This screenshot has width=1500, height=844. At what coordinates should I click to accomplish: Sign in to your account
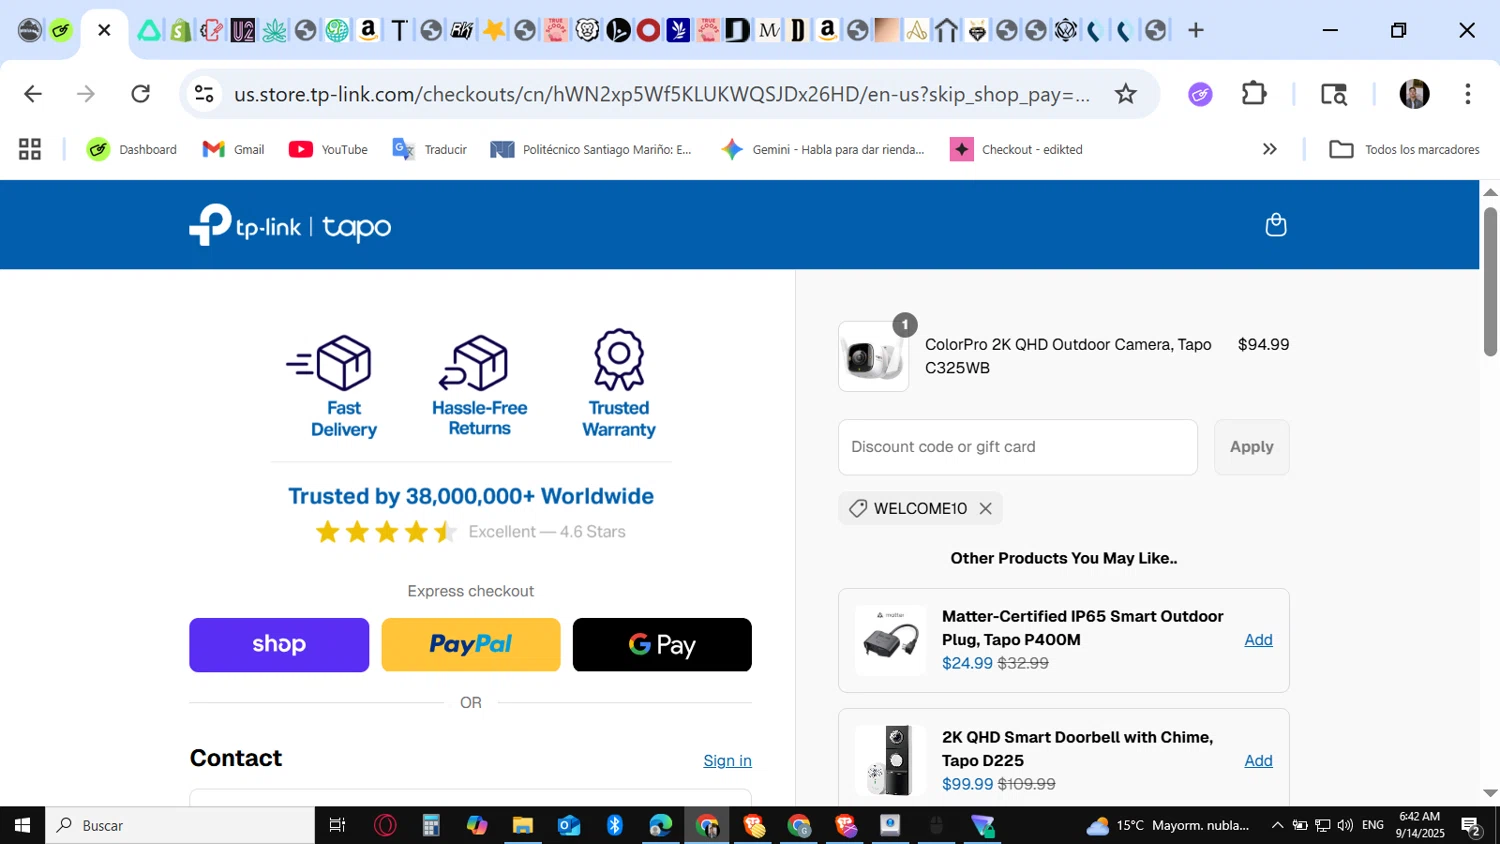(x=727, y=761)
